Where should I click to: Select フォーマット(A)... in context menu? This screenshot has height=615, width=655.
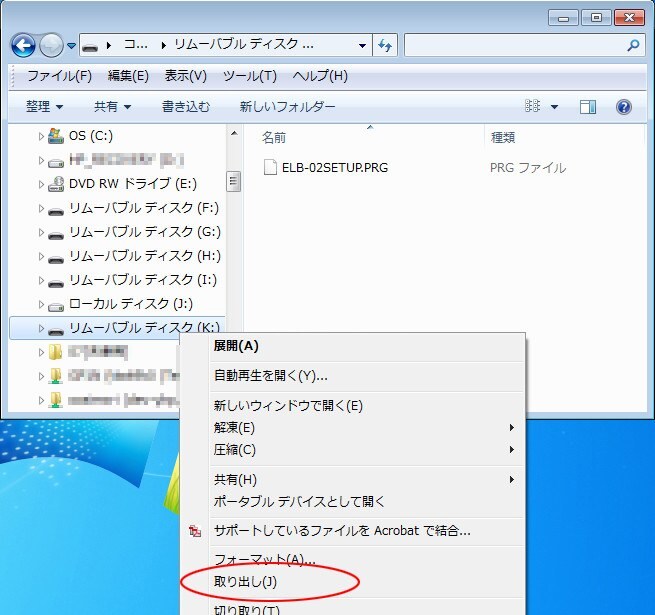click(264, 559)
